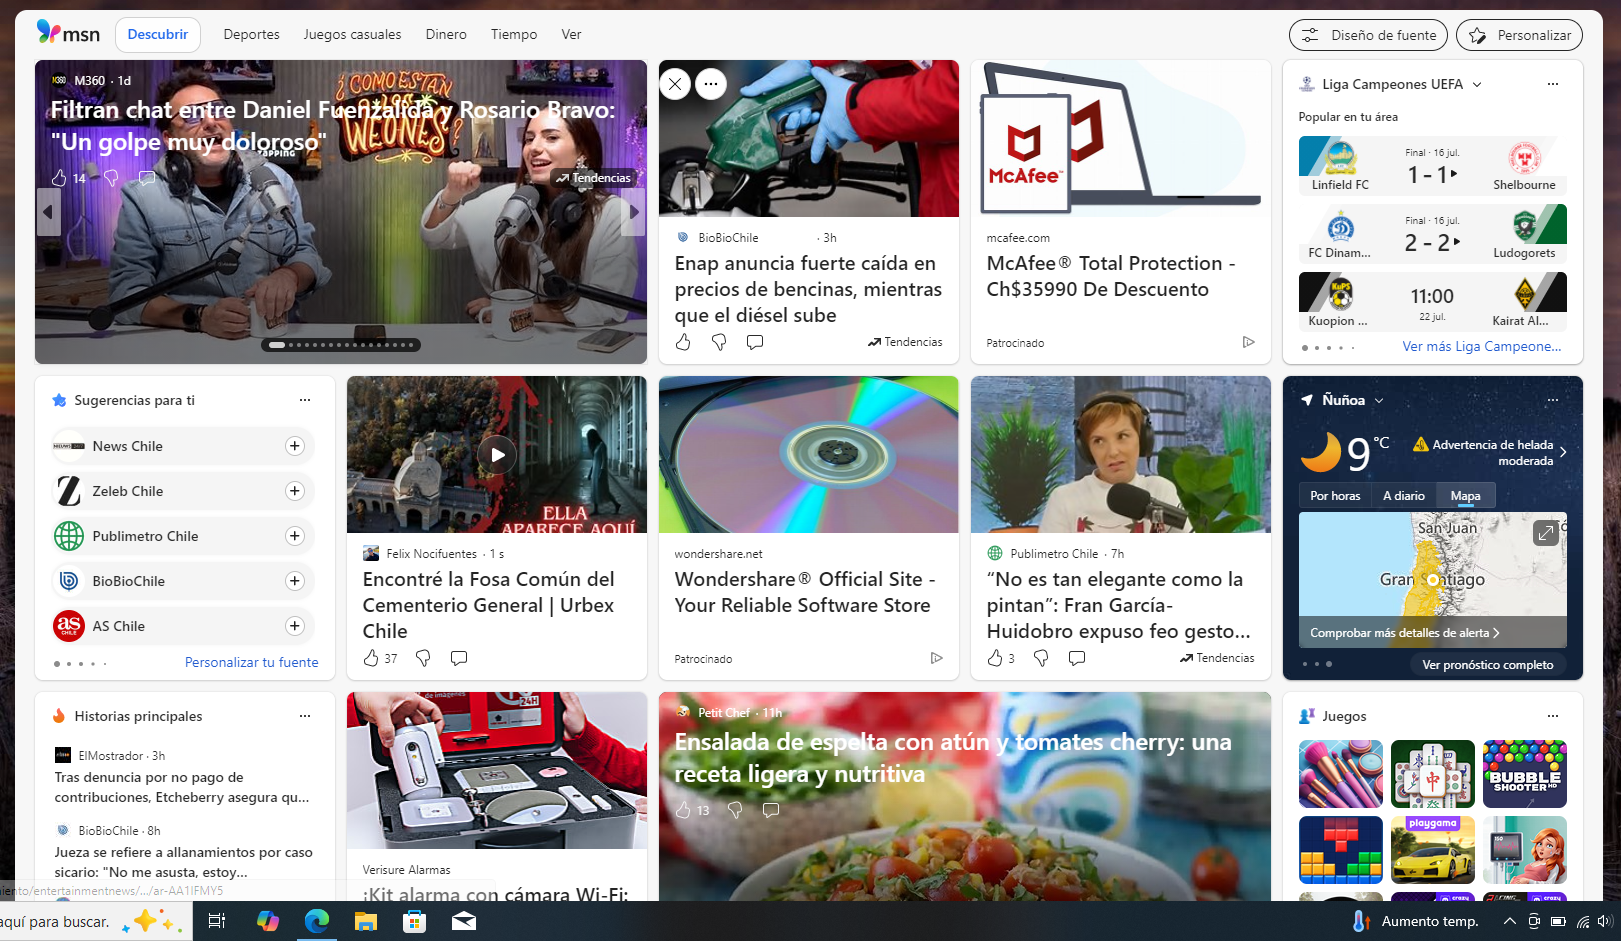The height and width of the screenshot is (941, 1621).
Task: Expand the Liga Campeones UEFA dropdown
Action: click(1477, 85)
